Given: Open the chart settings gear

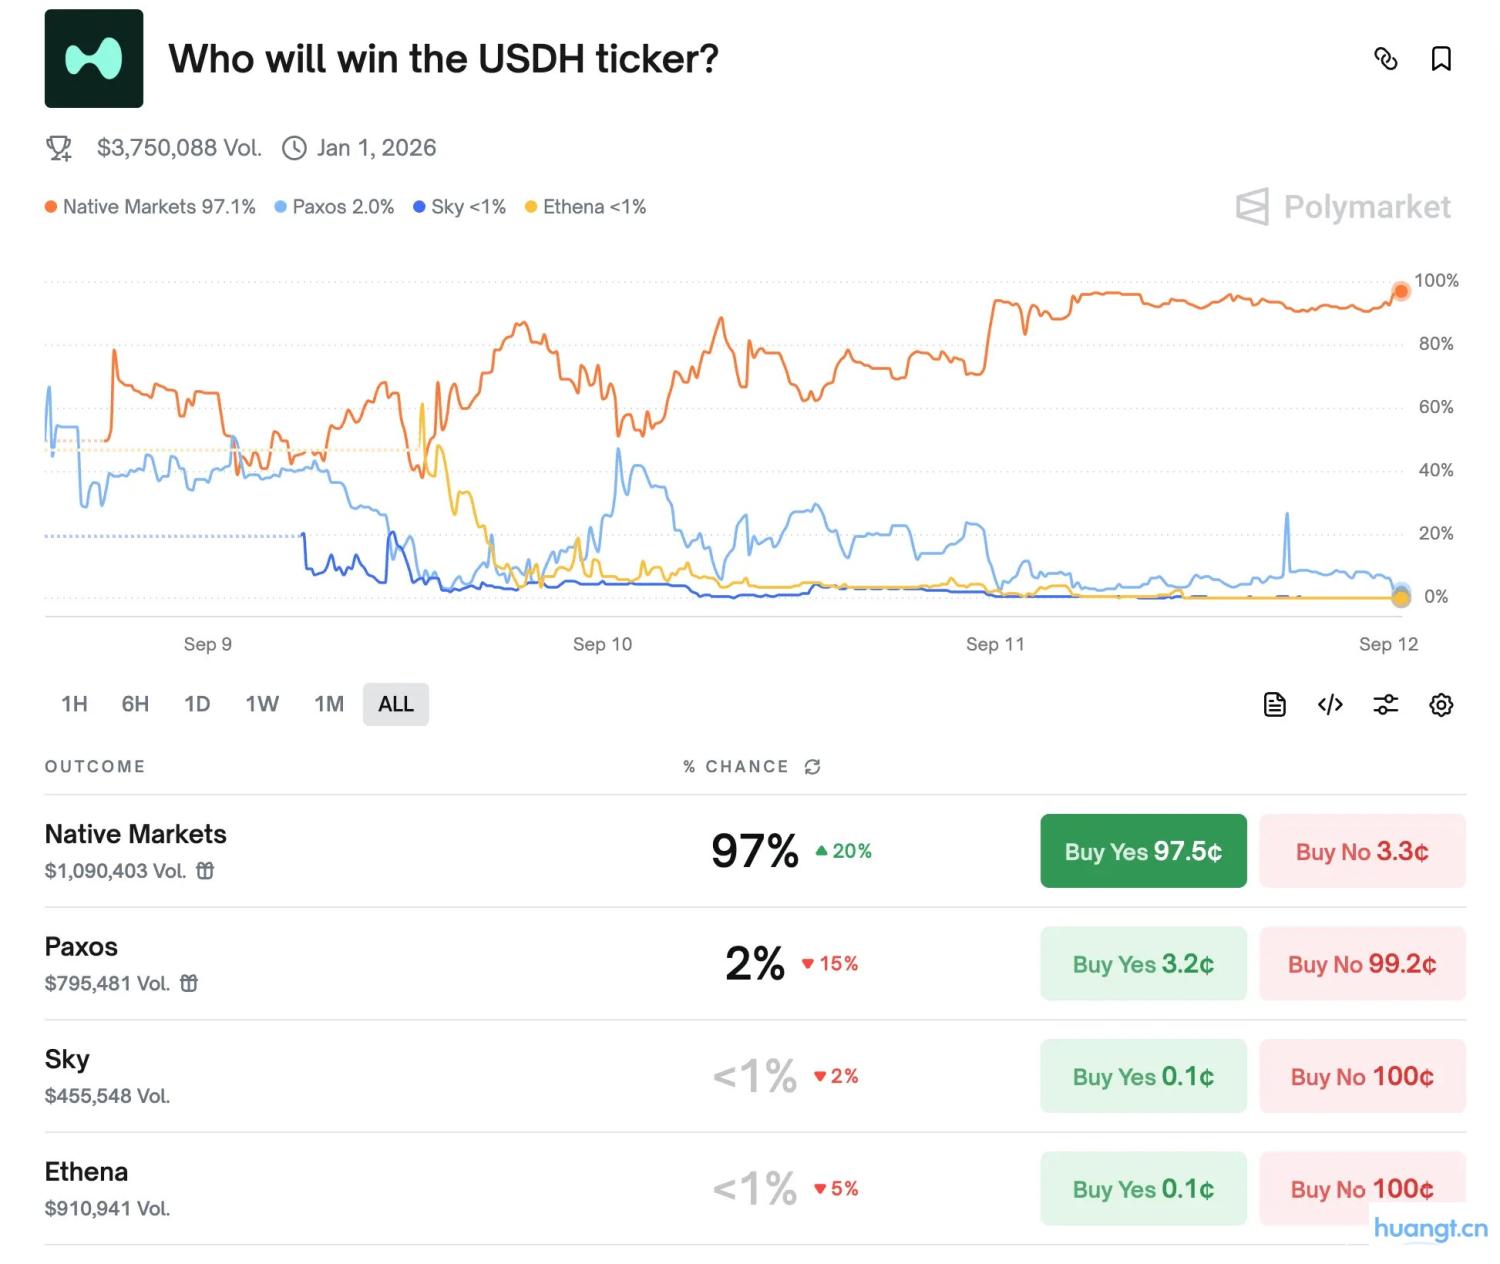Looking at the screenshot, I should tap(1441, 704).
